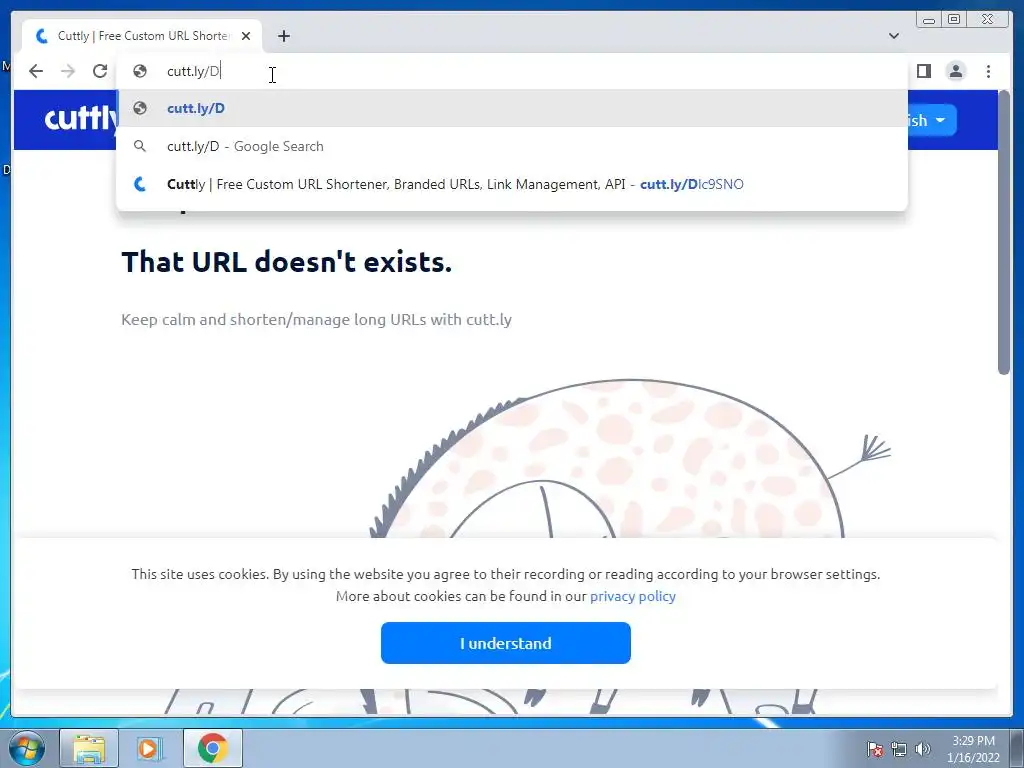Viewport: 1024px width, 768px height.
Task: Open the Chrome profile avatar
Action: [x=955, y=71]
